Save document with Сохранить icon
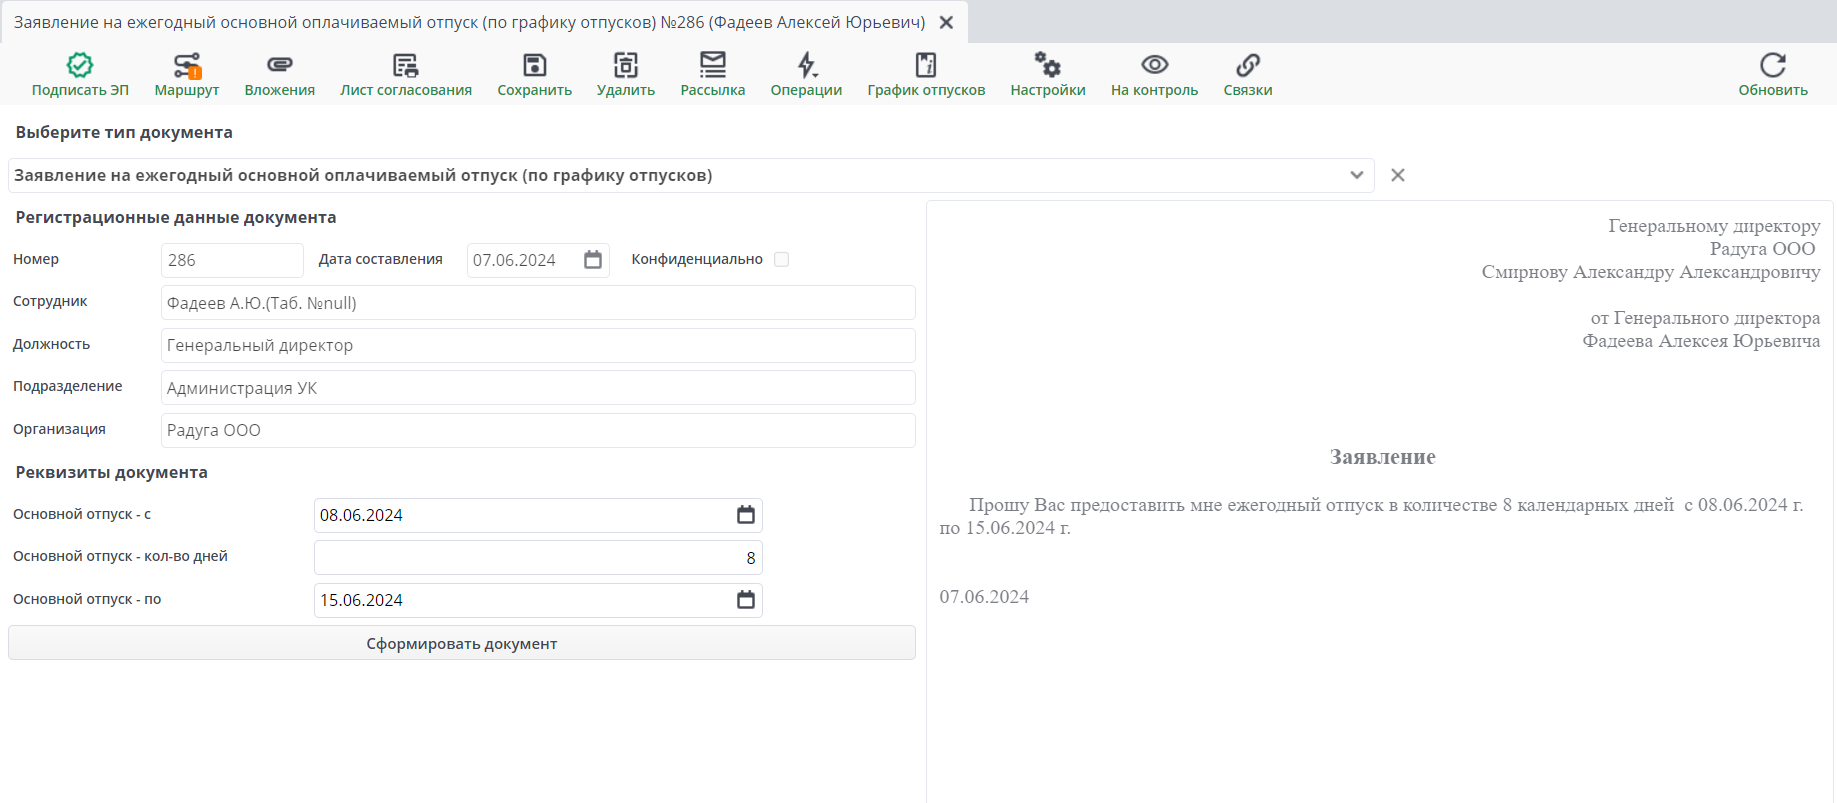The image size is (1837, 803). pyautogui.click(x=535, y=65)
